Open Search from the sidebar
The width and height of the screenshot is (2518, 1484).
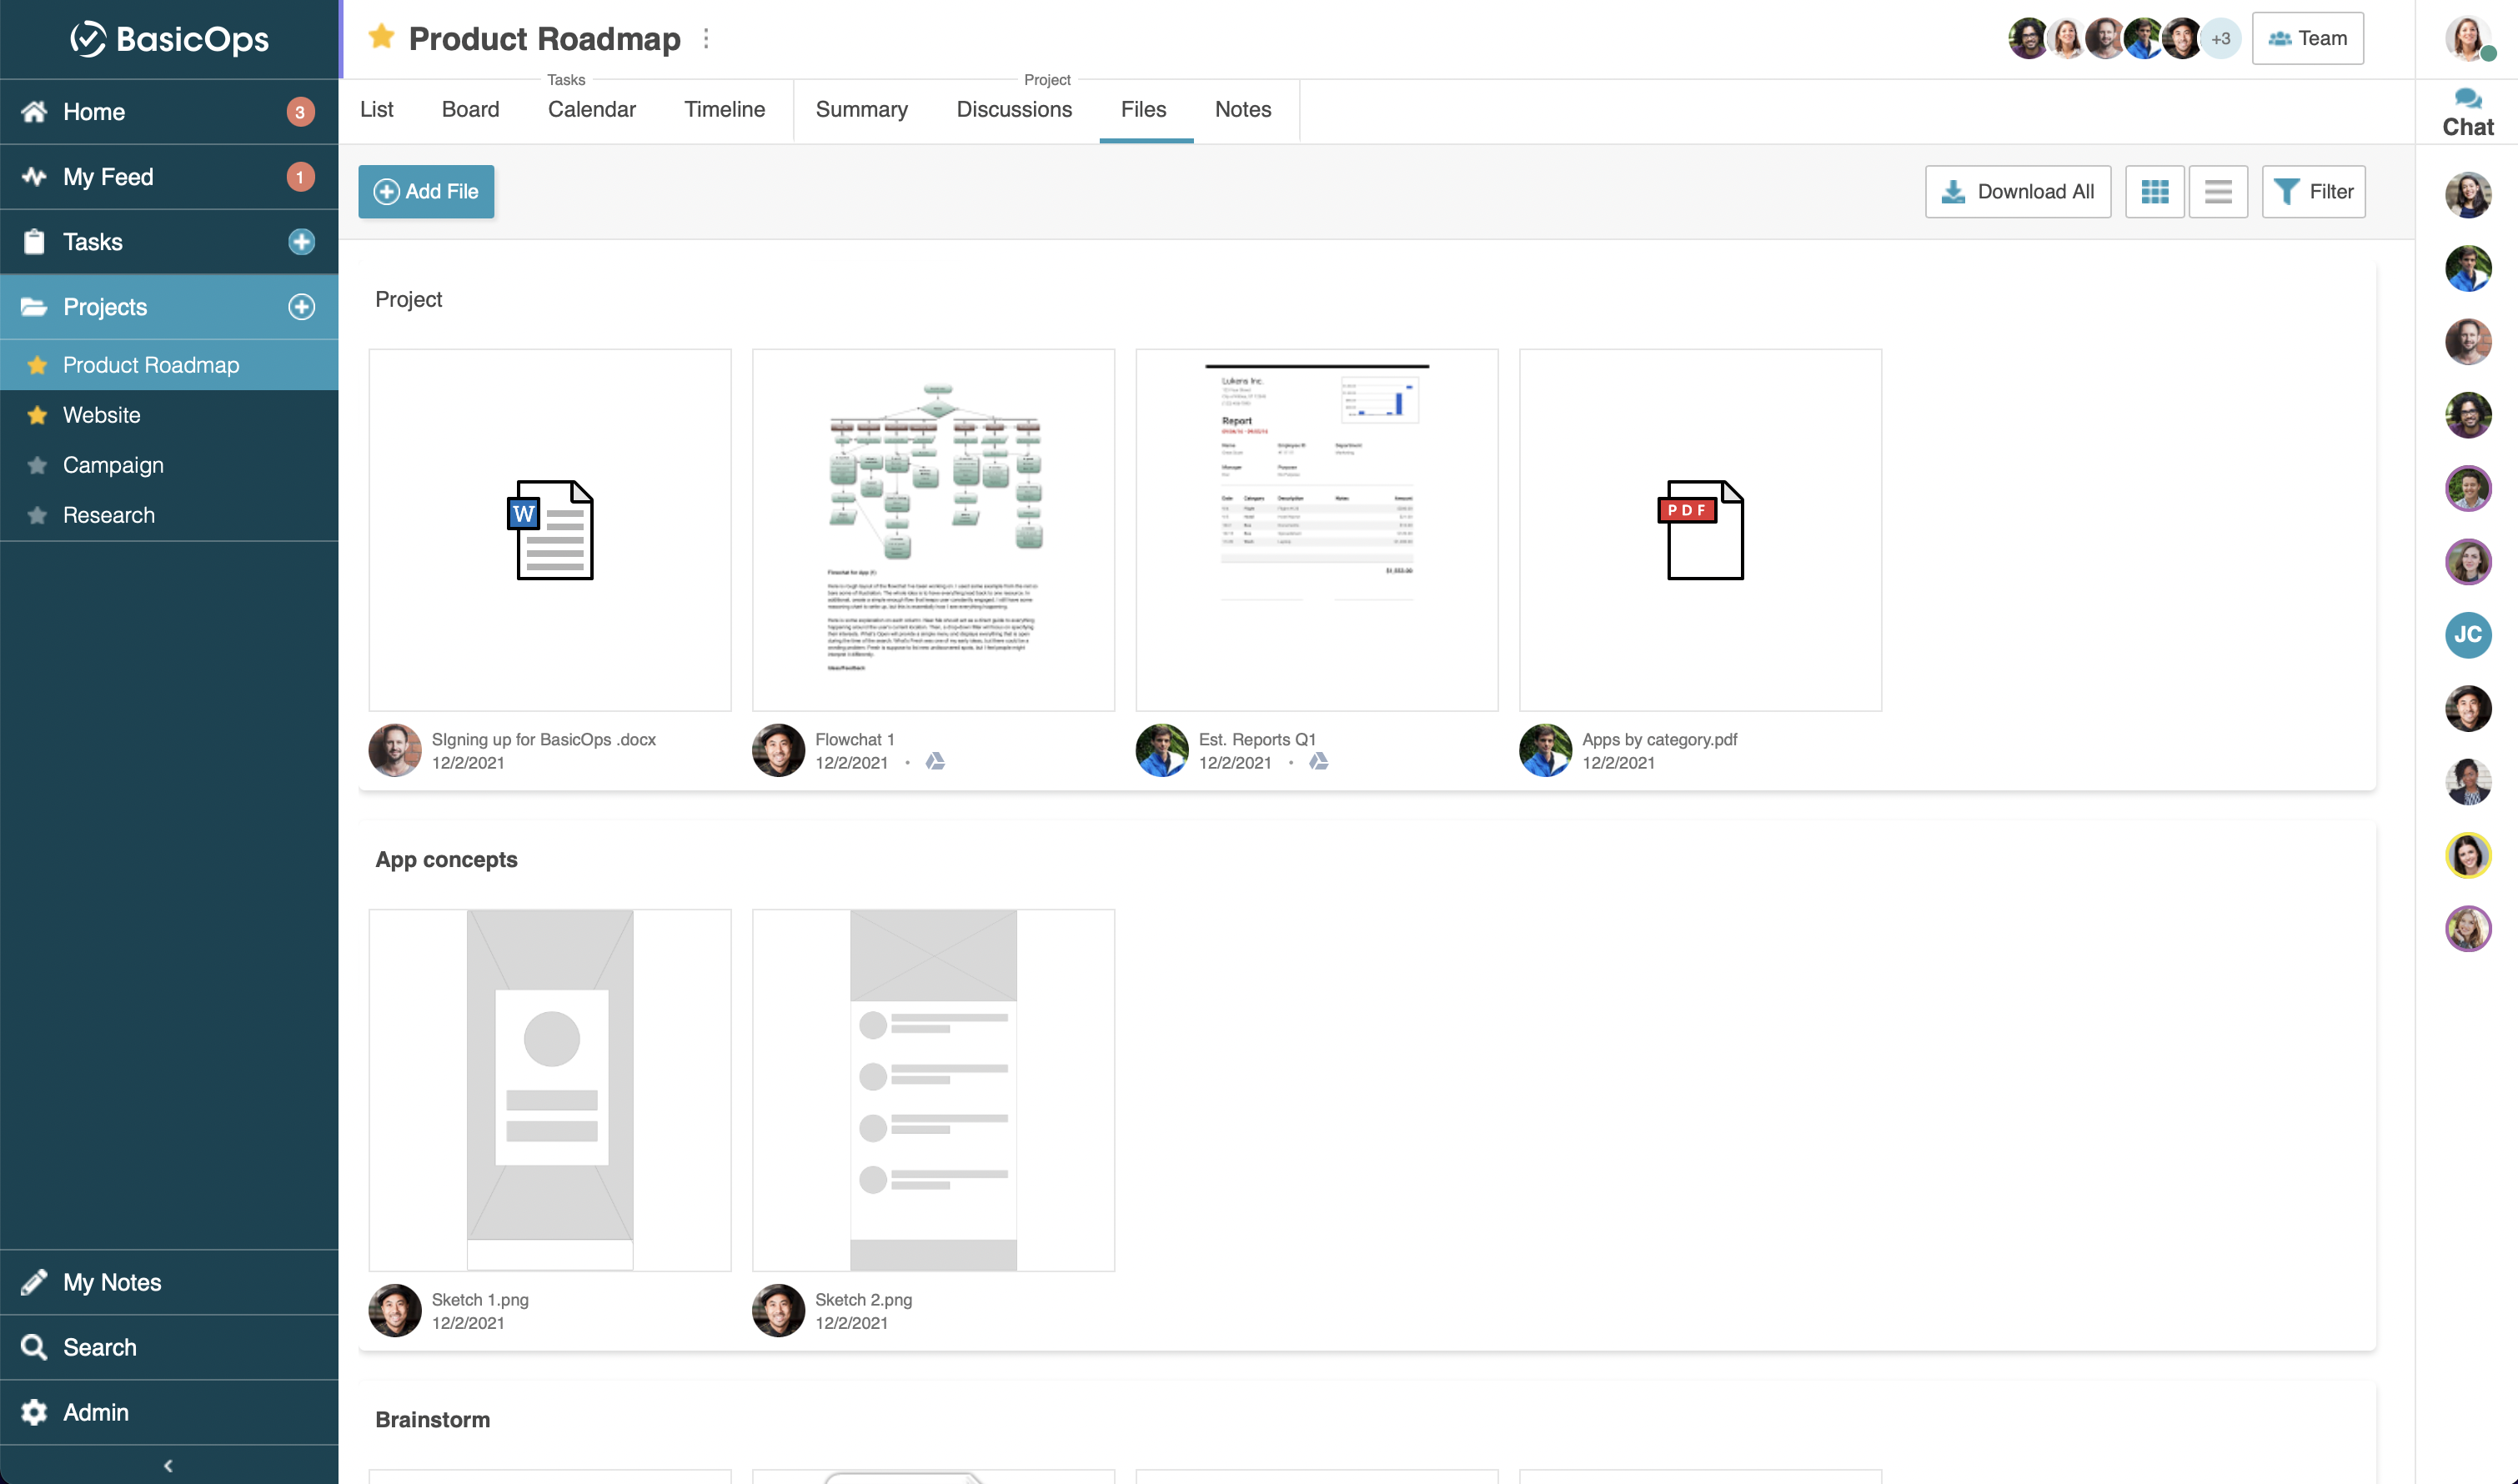point(99,1347)
